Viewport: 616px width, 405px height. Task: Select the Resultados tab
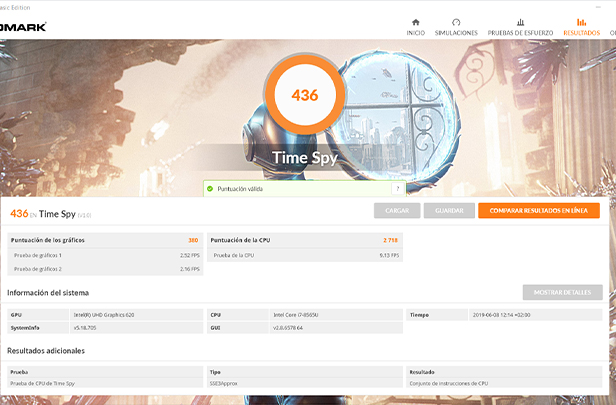click(581, 27)
